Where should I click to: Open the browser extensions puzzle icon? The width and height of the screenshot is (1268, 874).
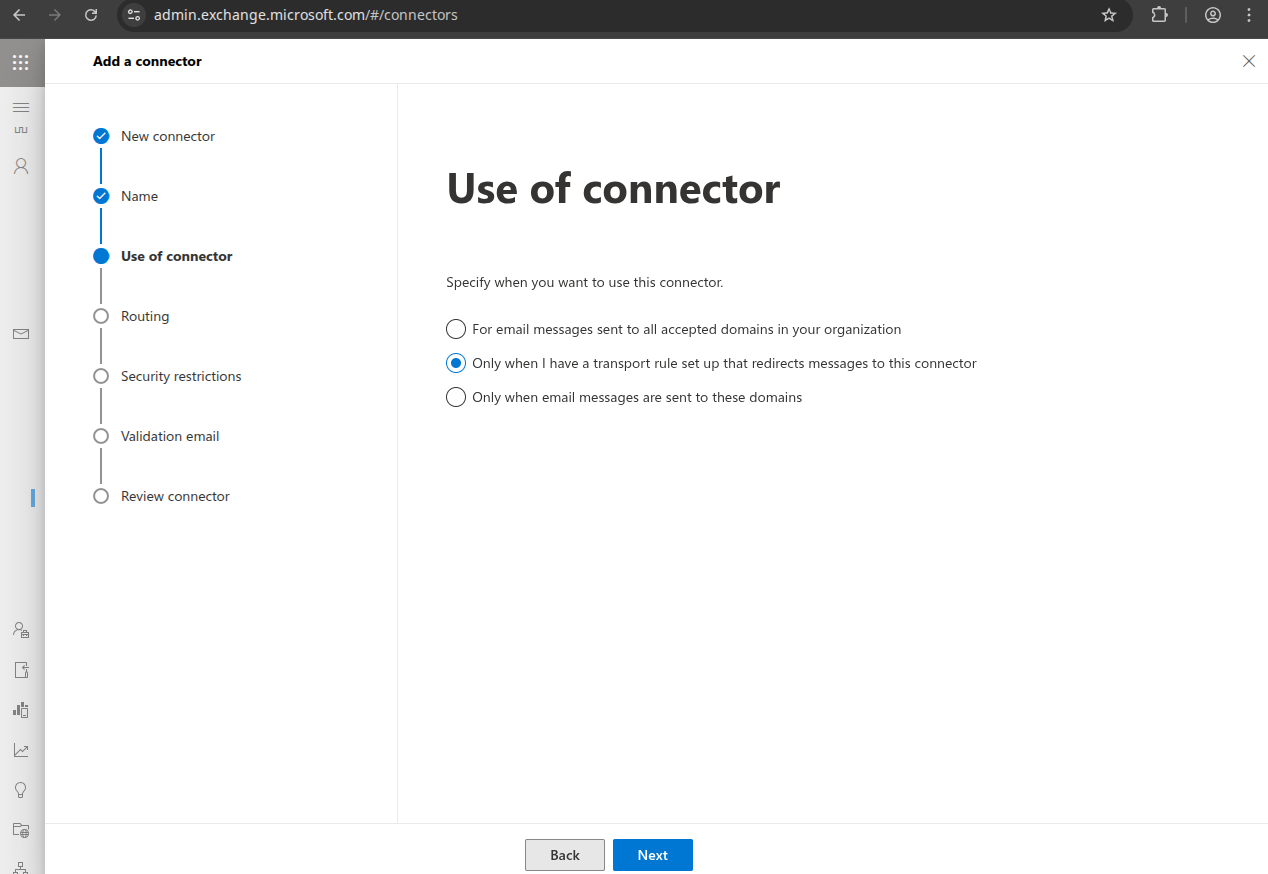[1159, 15]
